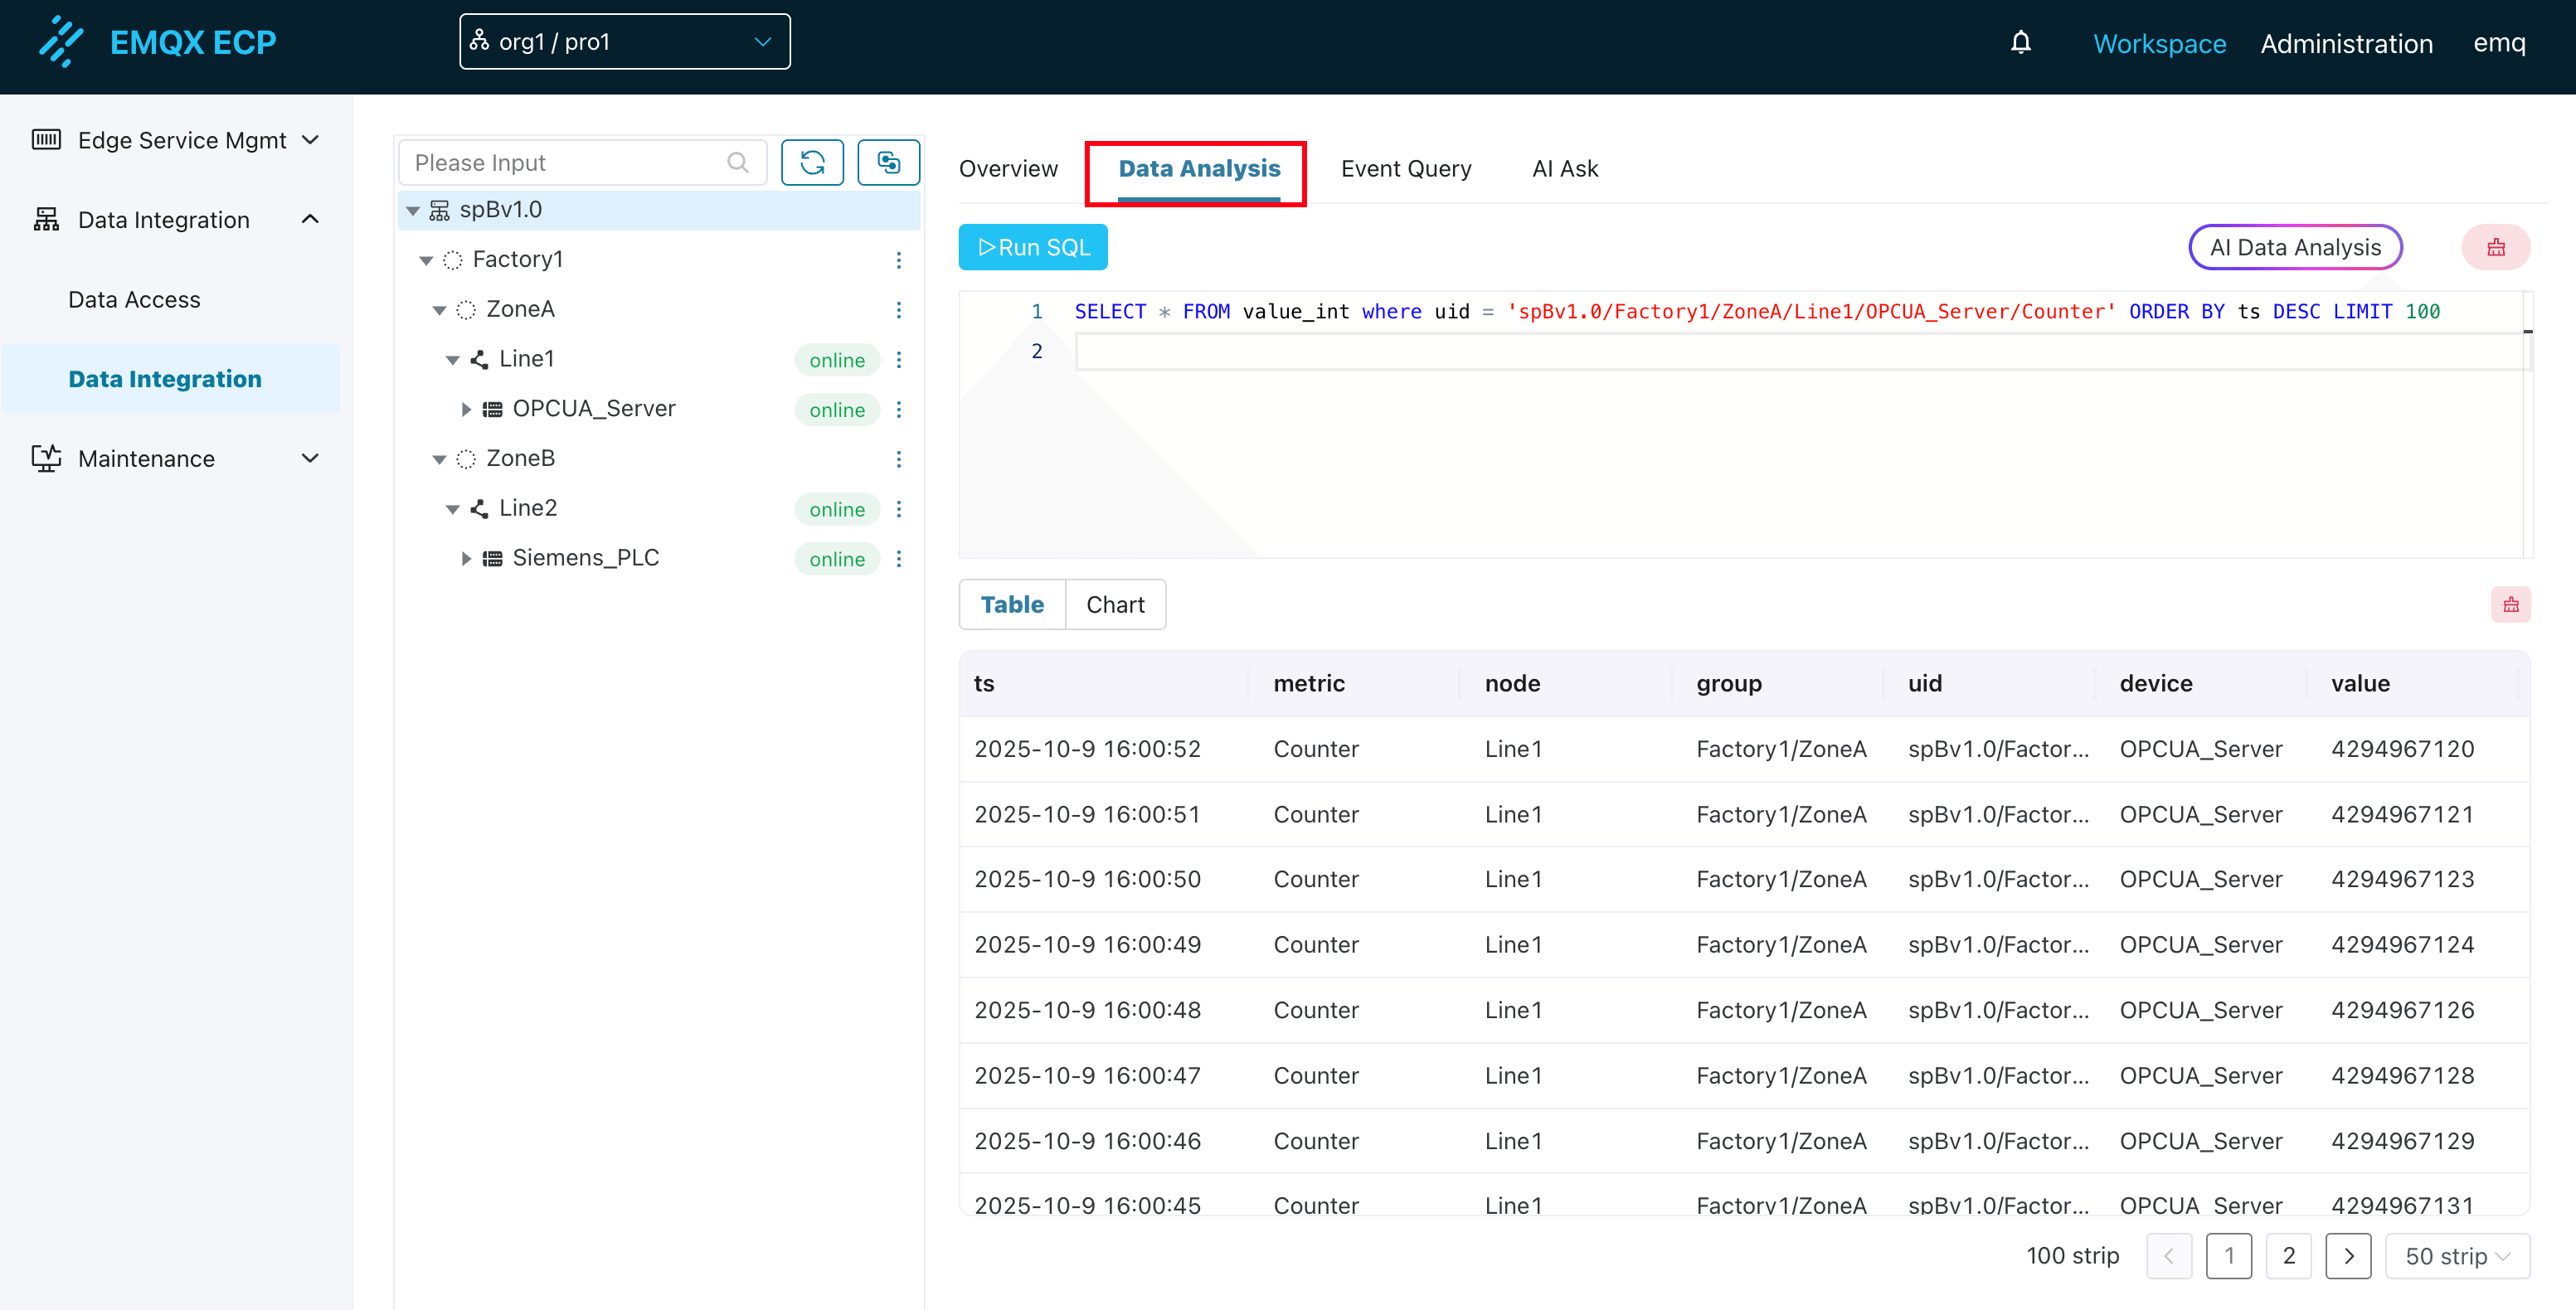Clear the SQL editor with the broom icon

[2497, 247]
